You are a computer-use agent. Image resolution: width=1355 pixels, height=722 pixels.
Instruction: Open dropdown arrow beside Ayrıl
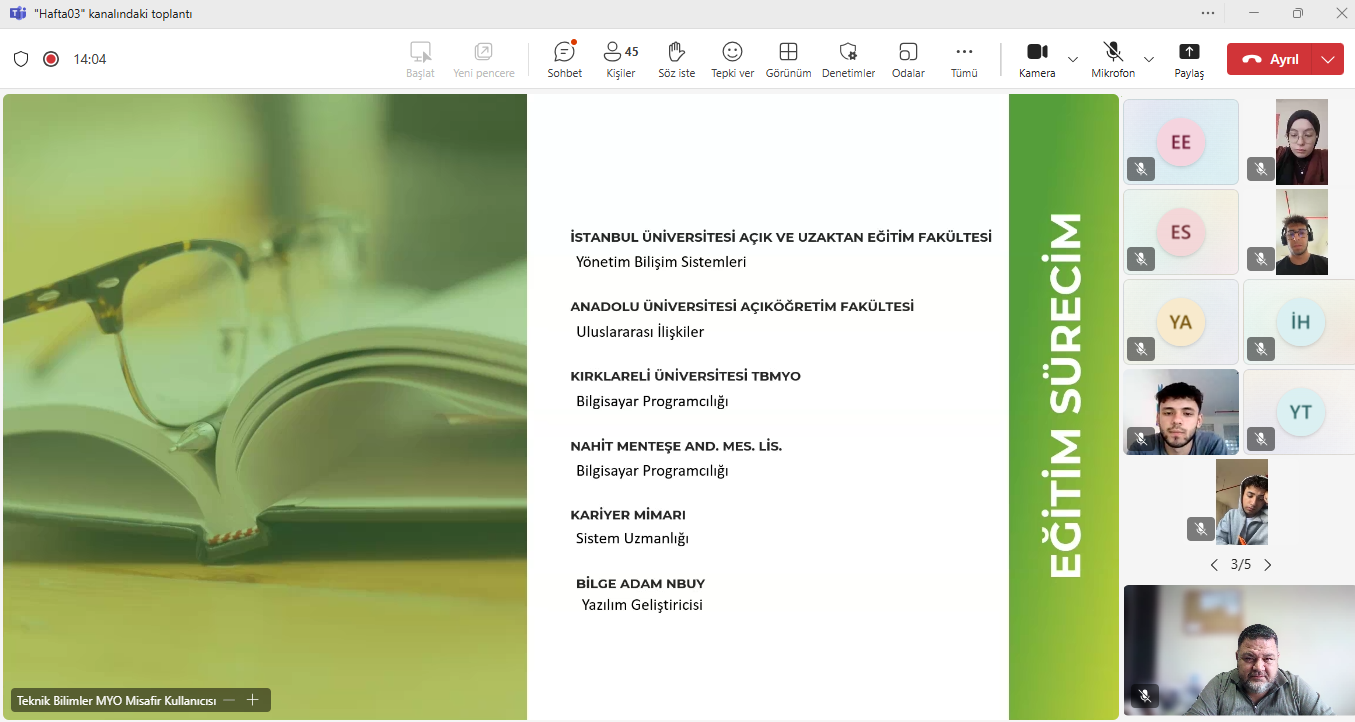[x=1327, y=59]
